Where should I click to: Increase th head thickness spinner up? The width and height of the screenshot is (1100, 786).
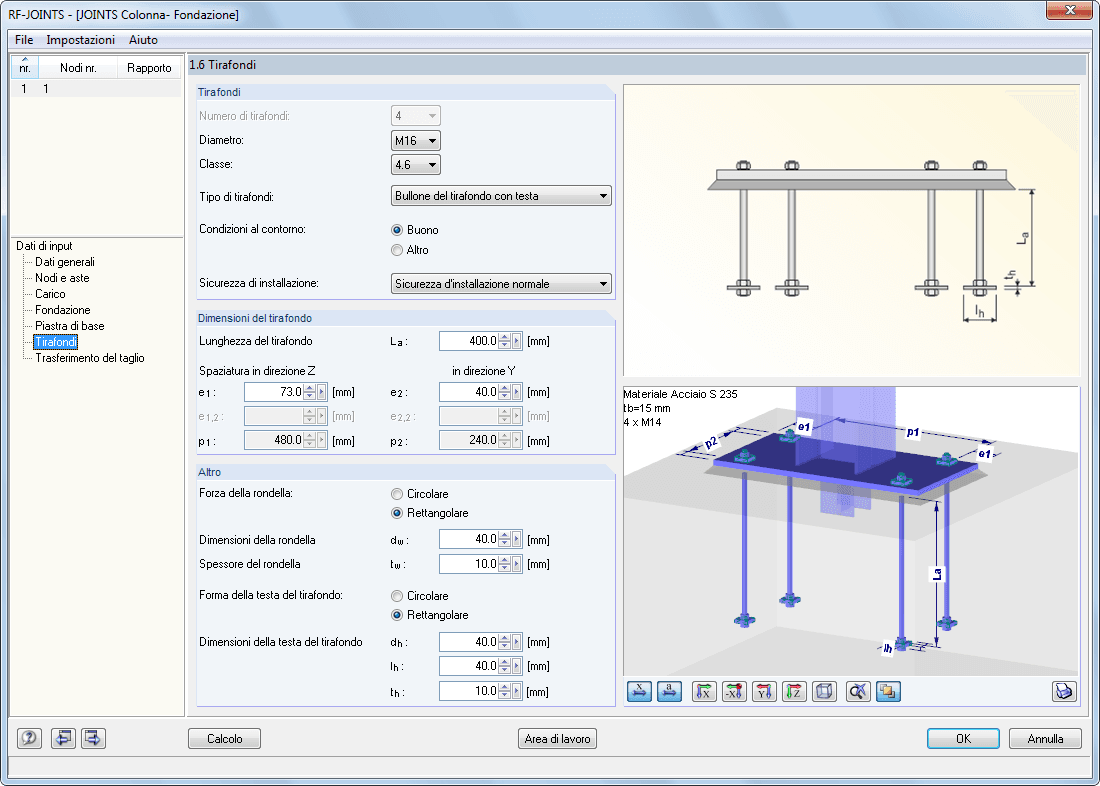point(504,687)
